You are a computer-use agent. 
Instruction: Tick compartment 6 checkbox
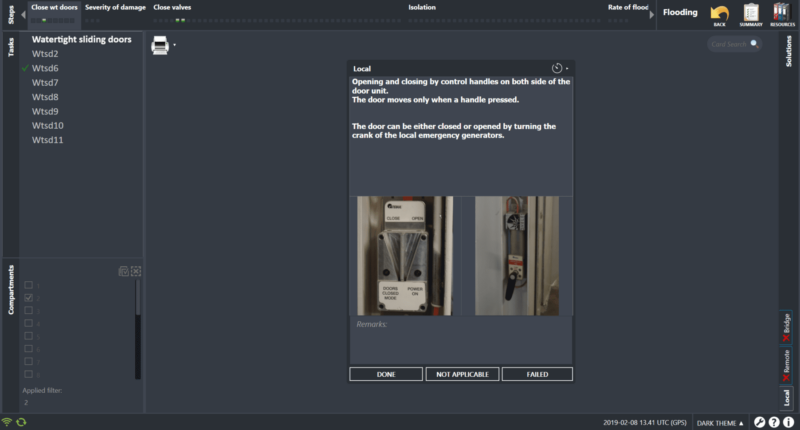point(29,348)
